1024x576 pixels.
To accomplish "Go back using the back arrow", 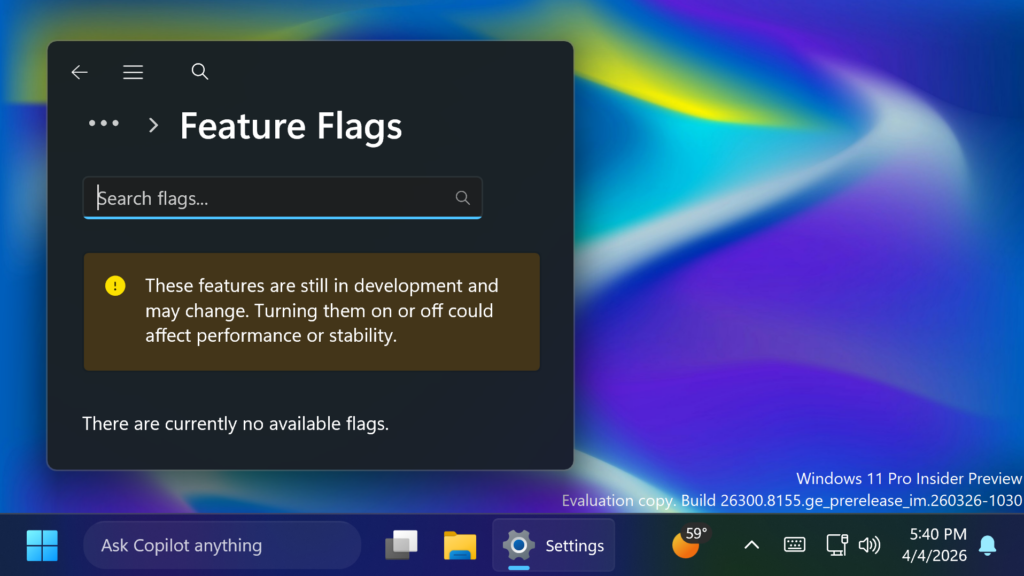I will 79,72.
